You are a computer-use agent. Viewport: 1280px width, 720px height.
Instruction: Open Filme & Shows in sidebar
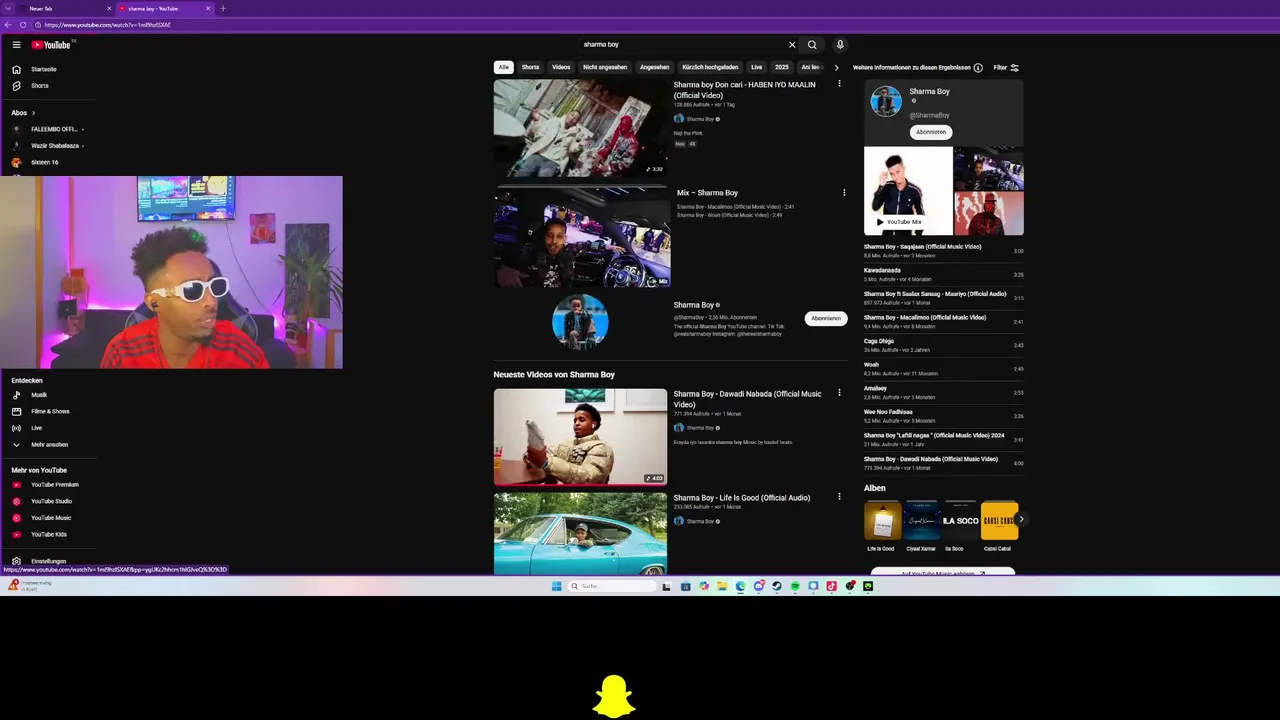click(49, 411)
